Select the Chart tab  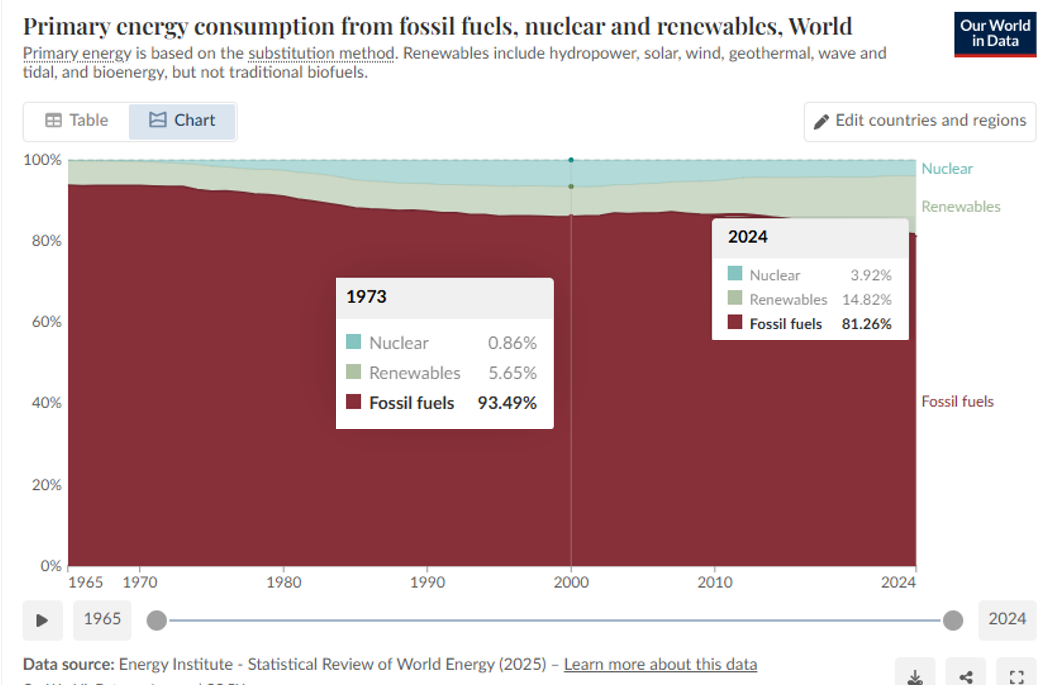(x=182, y=121)
